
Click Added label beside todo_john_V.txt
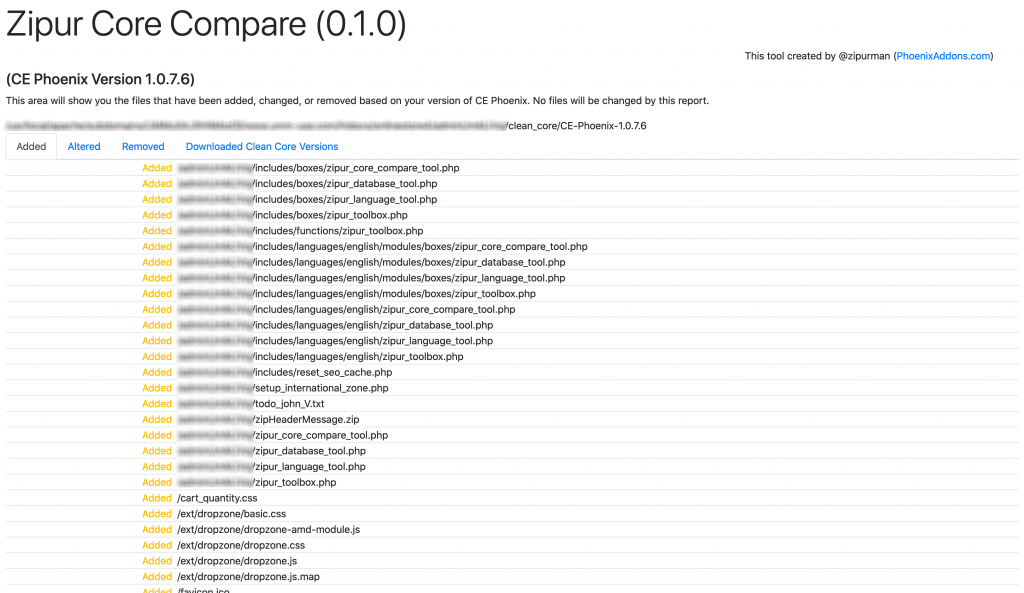tap(157, 403)
